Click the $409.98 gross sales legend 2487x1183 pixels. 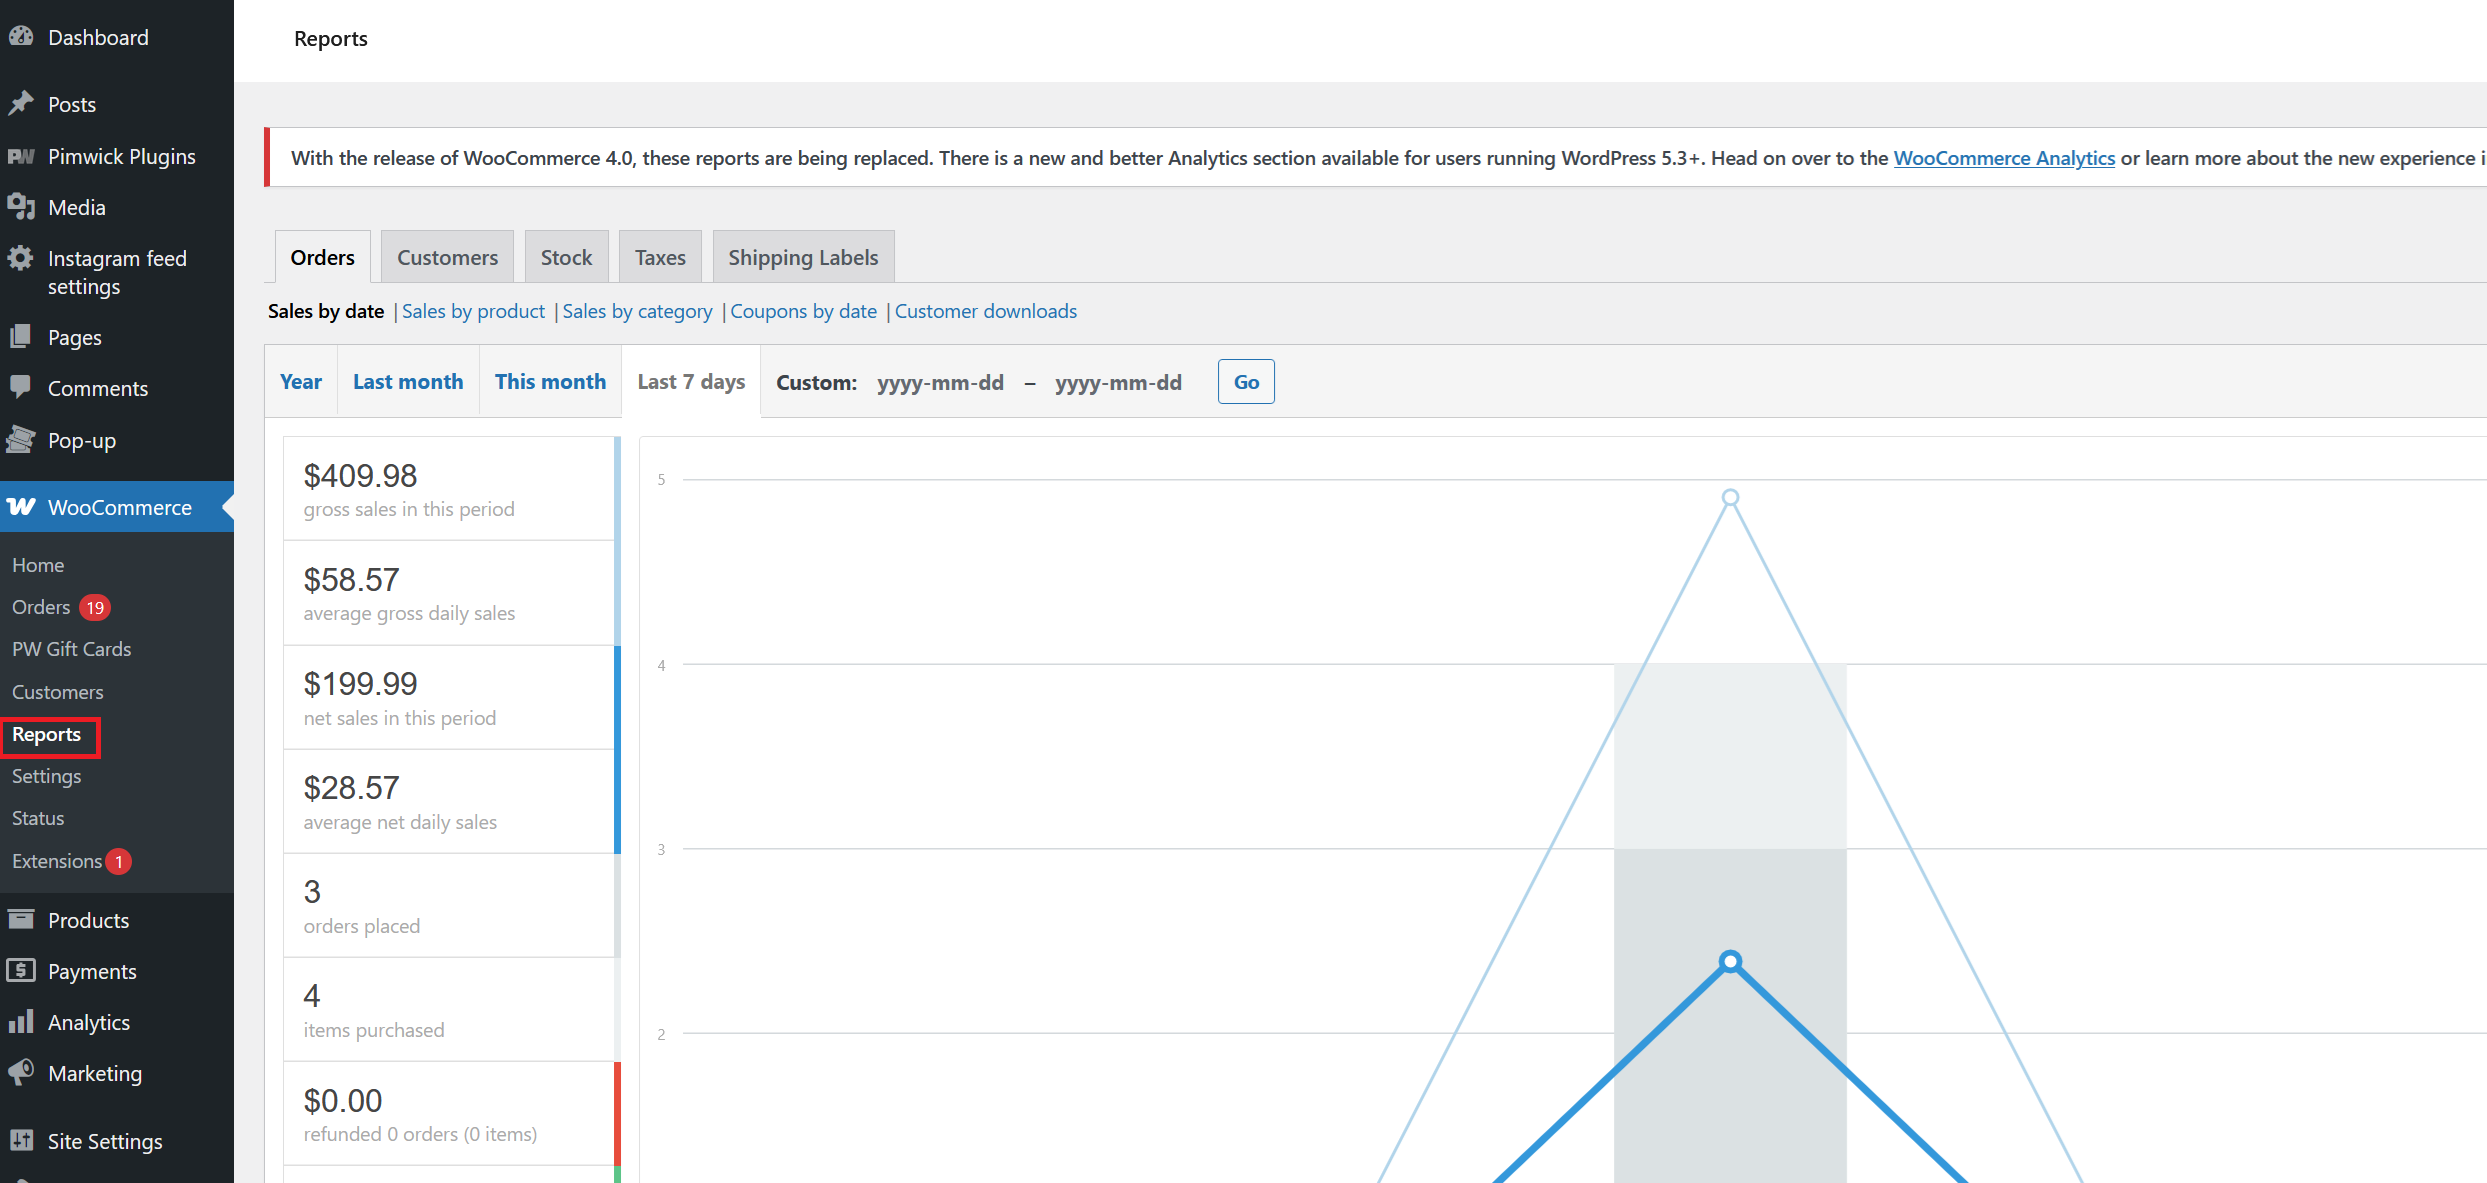tap(451, 489)
